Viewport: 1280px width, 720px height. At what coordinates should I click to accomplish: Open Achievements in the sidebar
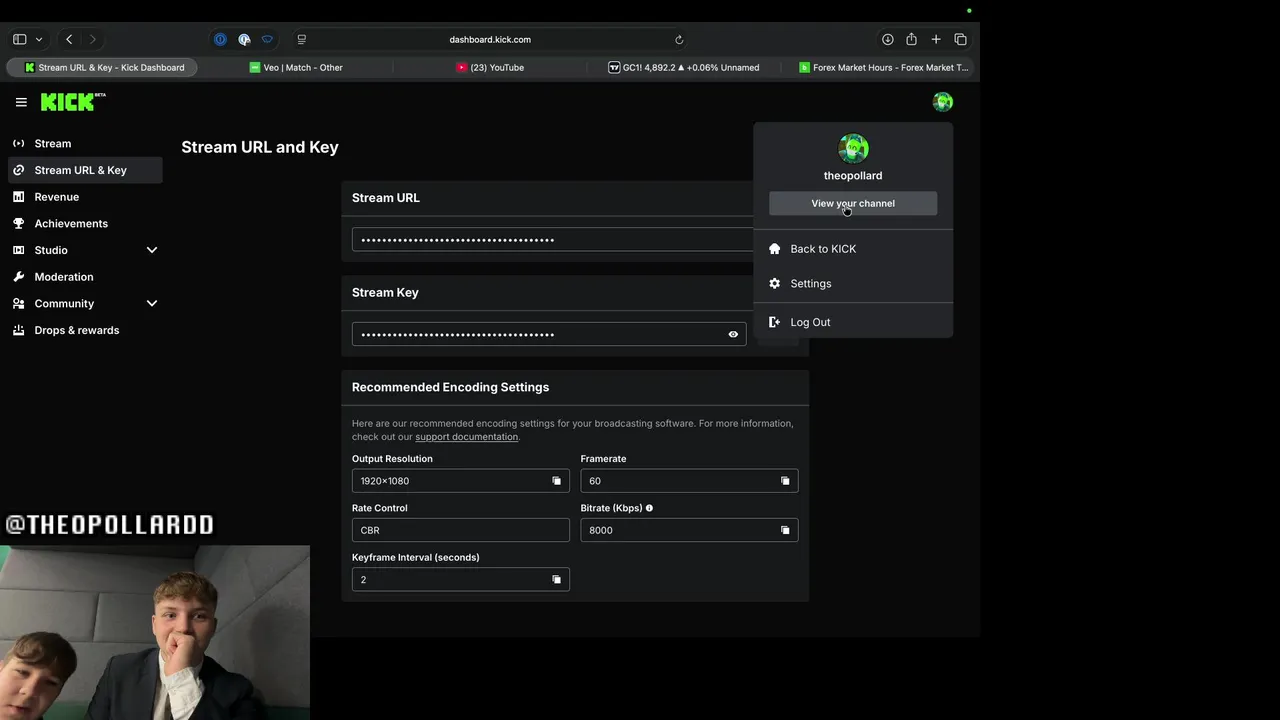point(85,223)
